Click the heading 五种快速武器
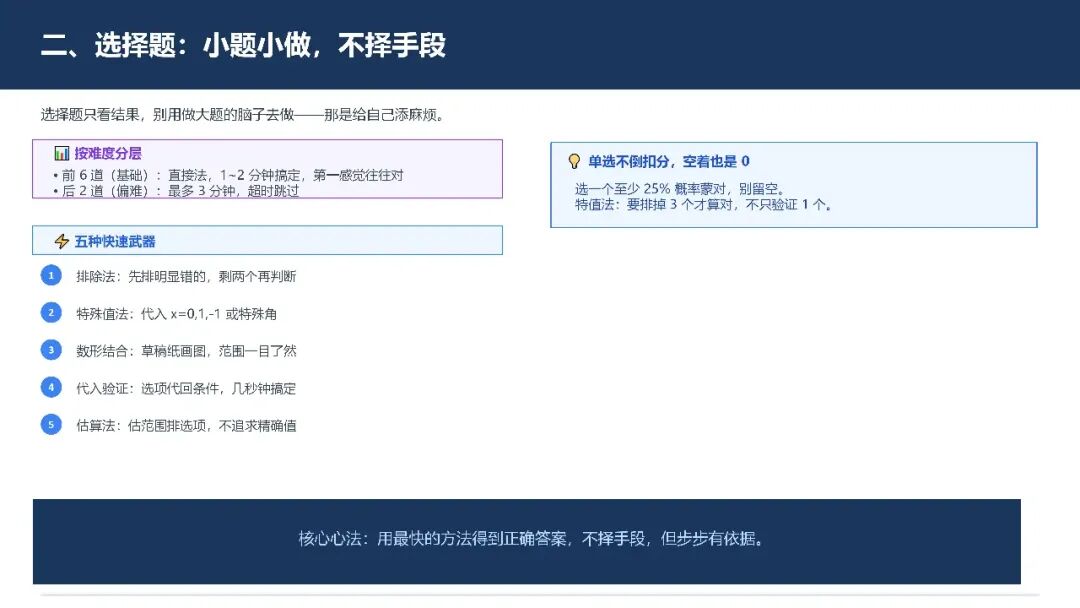This screenshot has height=608, width=1080. (115, 241)
